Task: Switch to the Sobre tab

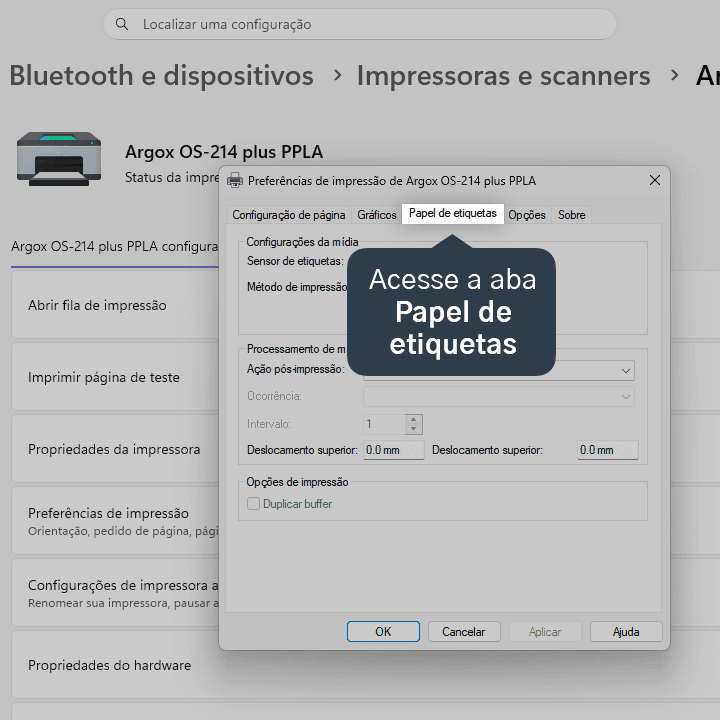Action: coord(571,215)
